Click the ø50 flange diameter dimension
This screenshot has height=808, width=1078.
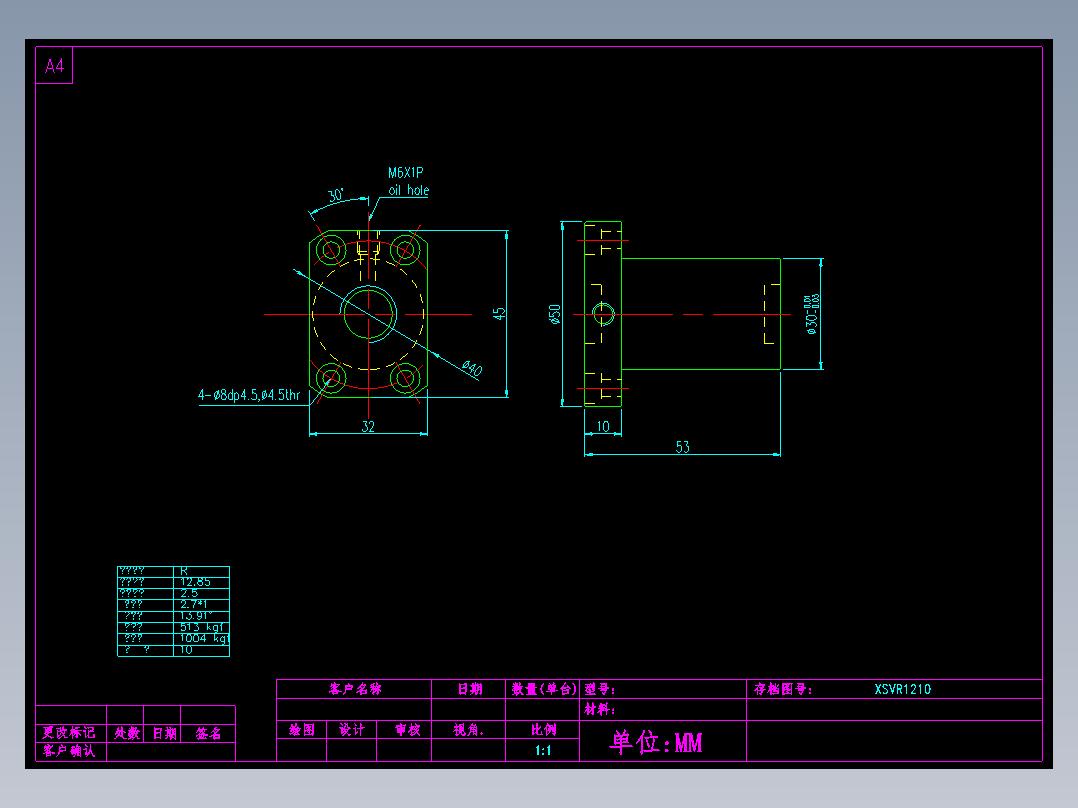click(x=555, y=314)
